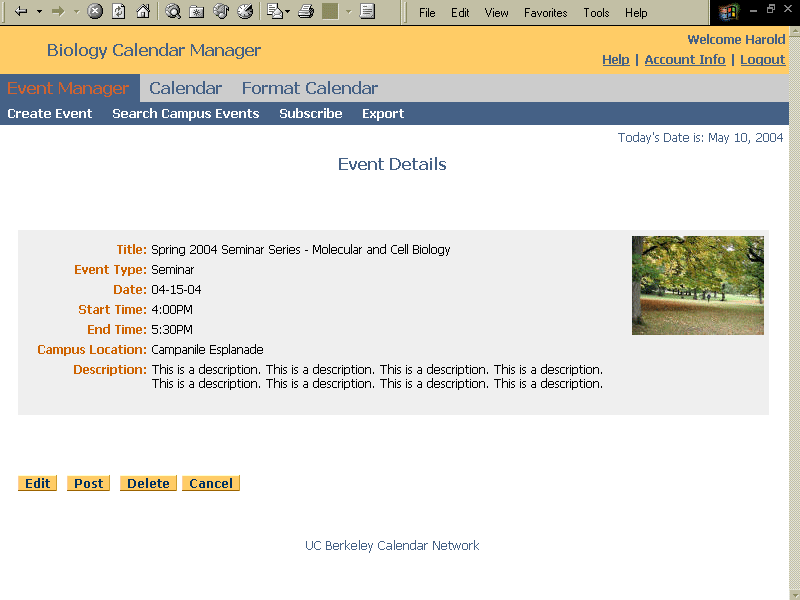Open the Favorites folder icon
Image resolution: width=800 pixels, height=600 pixels.
pyautogui.click(x=196, y=11)
